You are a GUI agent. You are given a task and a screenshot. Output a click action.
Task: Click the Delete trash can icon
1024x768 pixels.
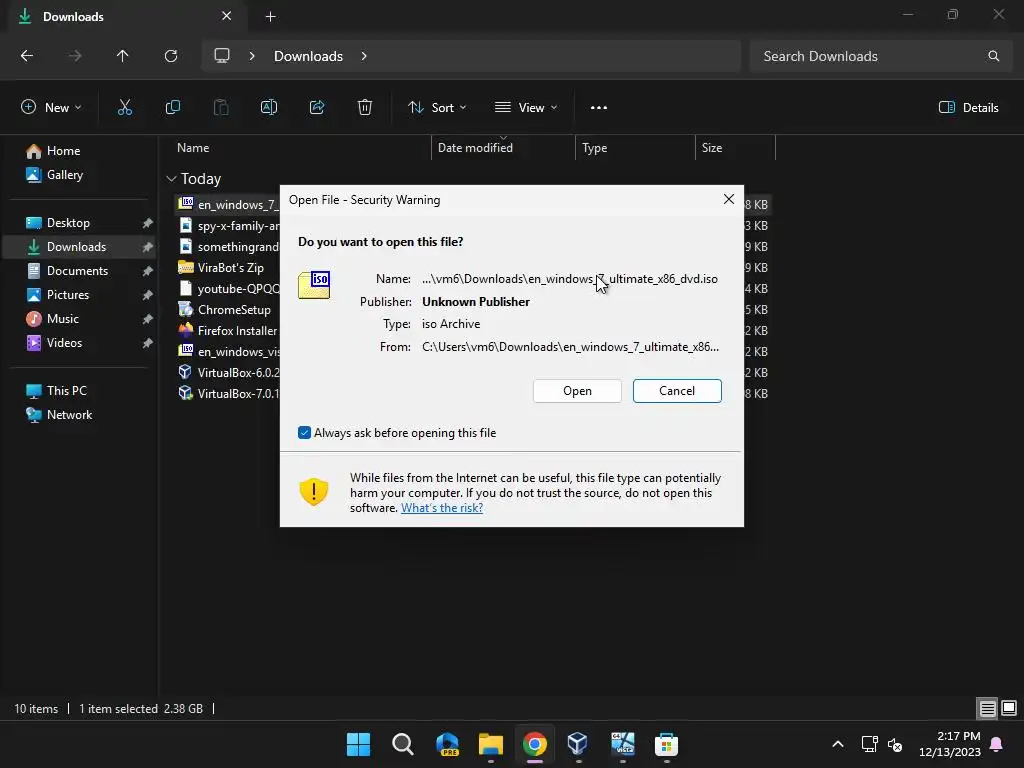click(x=365, y=108)
